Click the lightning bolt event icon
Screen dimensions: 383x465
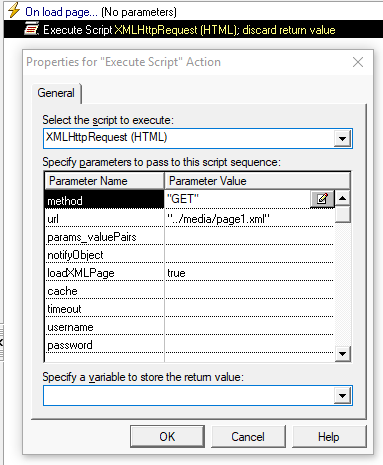tap(14, 11)
